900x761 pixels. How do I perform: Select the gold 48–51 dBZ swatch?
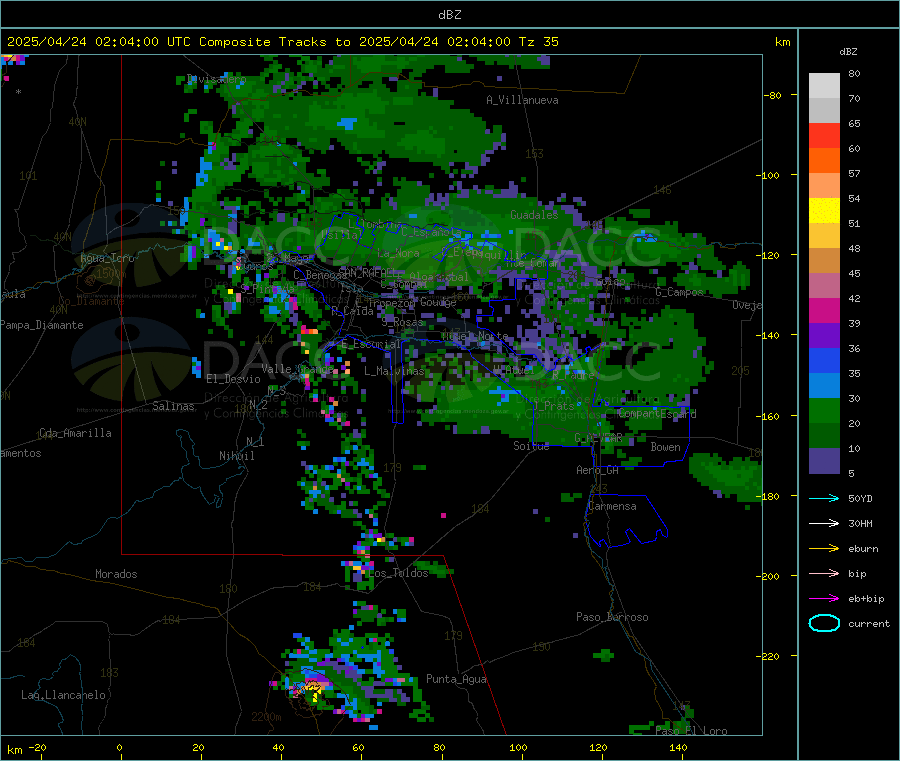point(824,236)
